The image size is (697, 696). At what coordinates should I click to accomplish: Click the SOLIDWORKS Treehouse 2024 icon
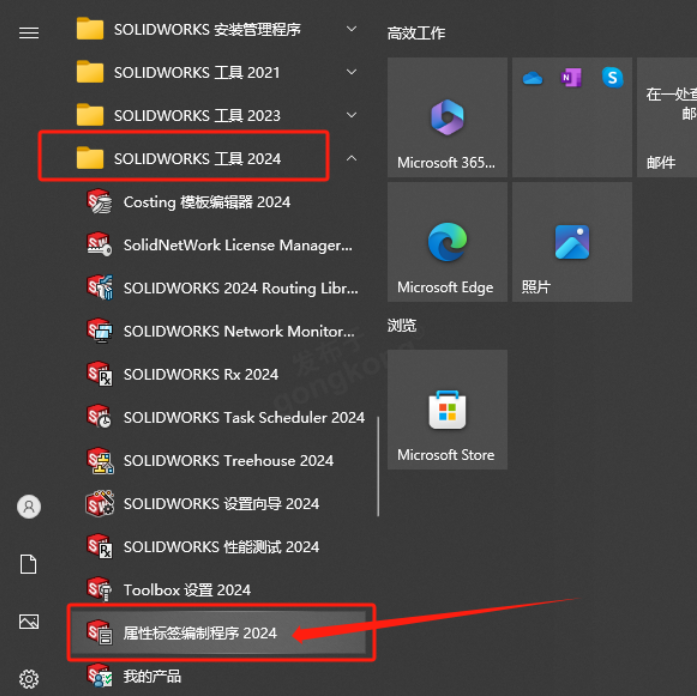[99, 460]
